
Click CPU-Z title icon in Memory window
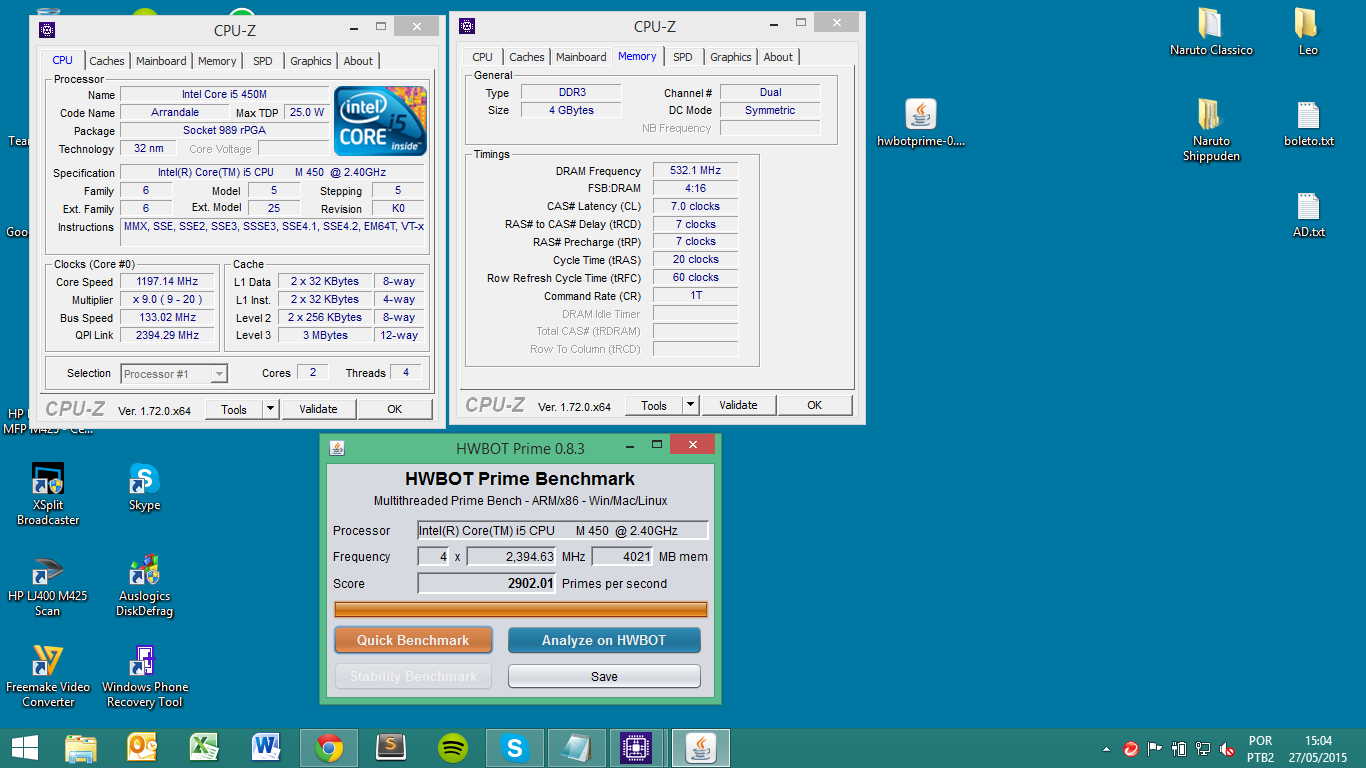467,26
